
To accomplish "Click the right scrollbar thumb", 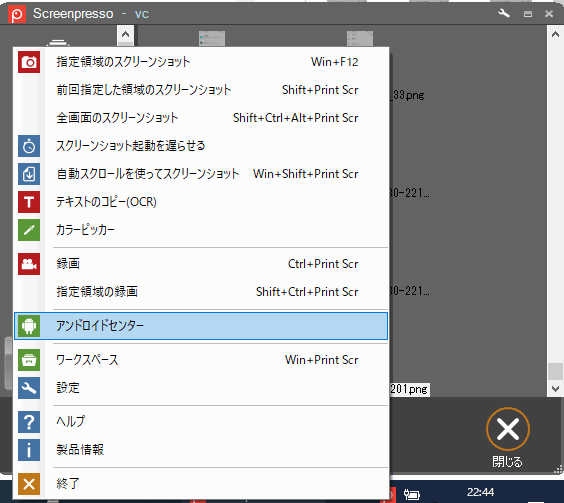I will coord(555,371).
